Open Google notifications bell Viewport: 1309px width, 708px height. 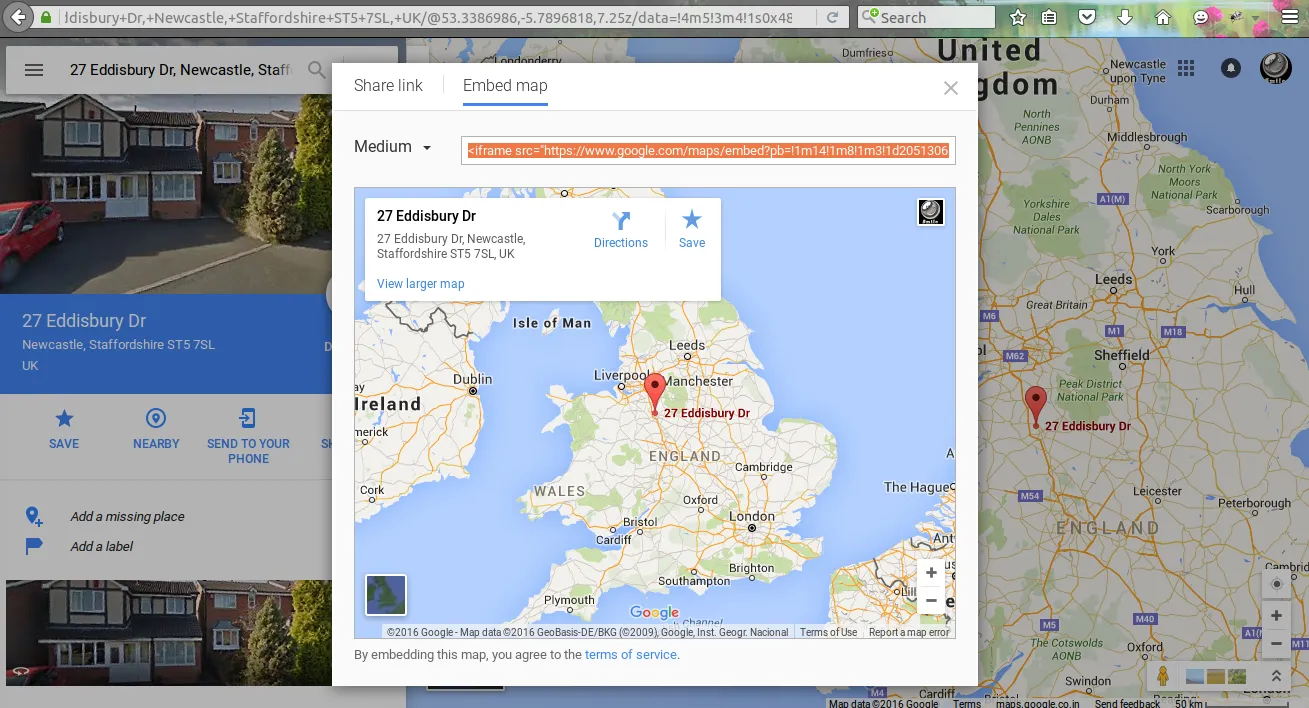pyautogui.click(x=1231, y=68)
